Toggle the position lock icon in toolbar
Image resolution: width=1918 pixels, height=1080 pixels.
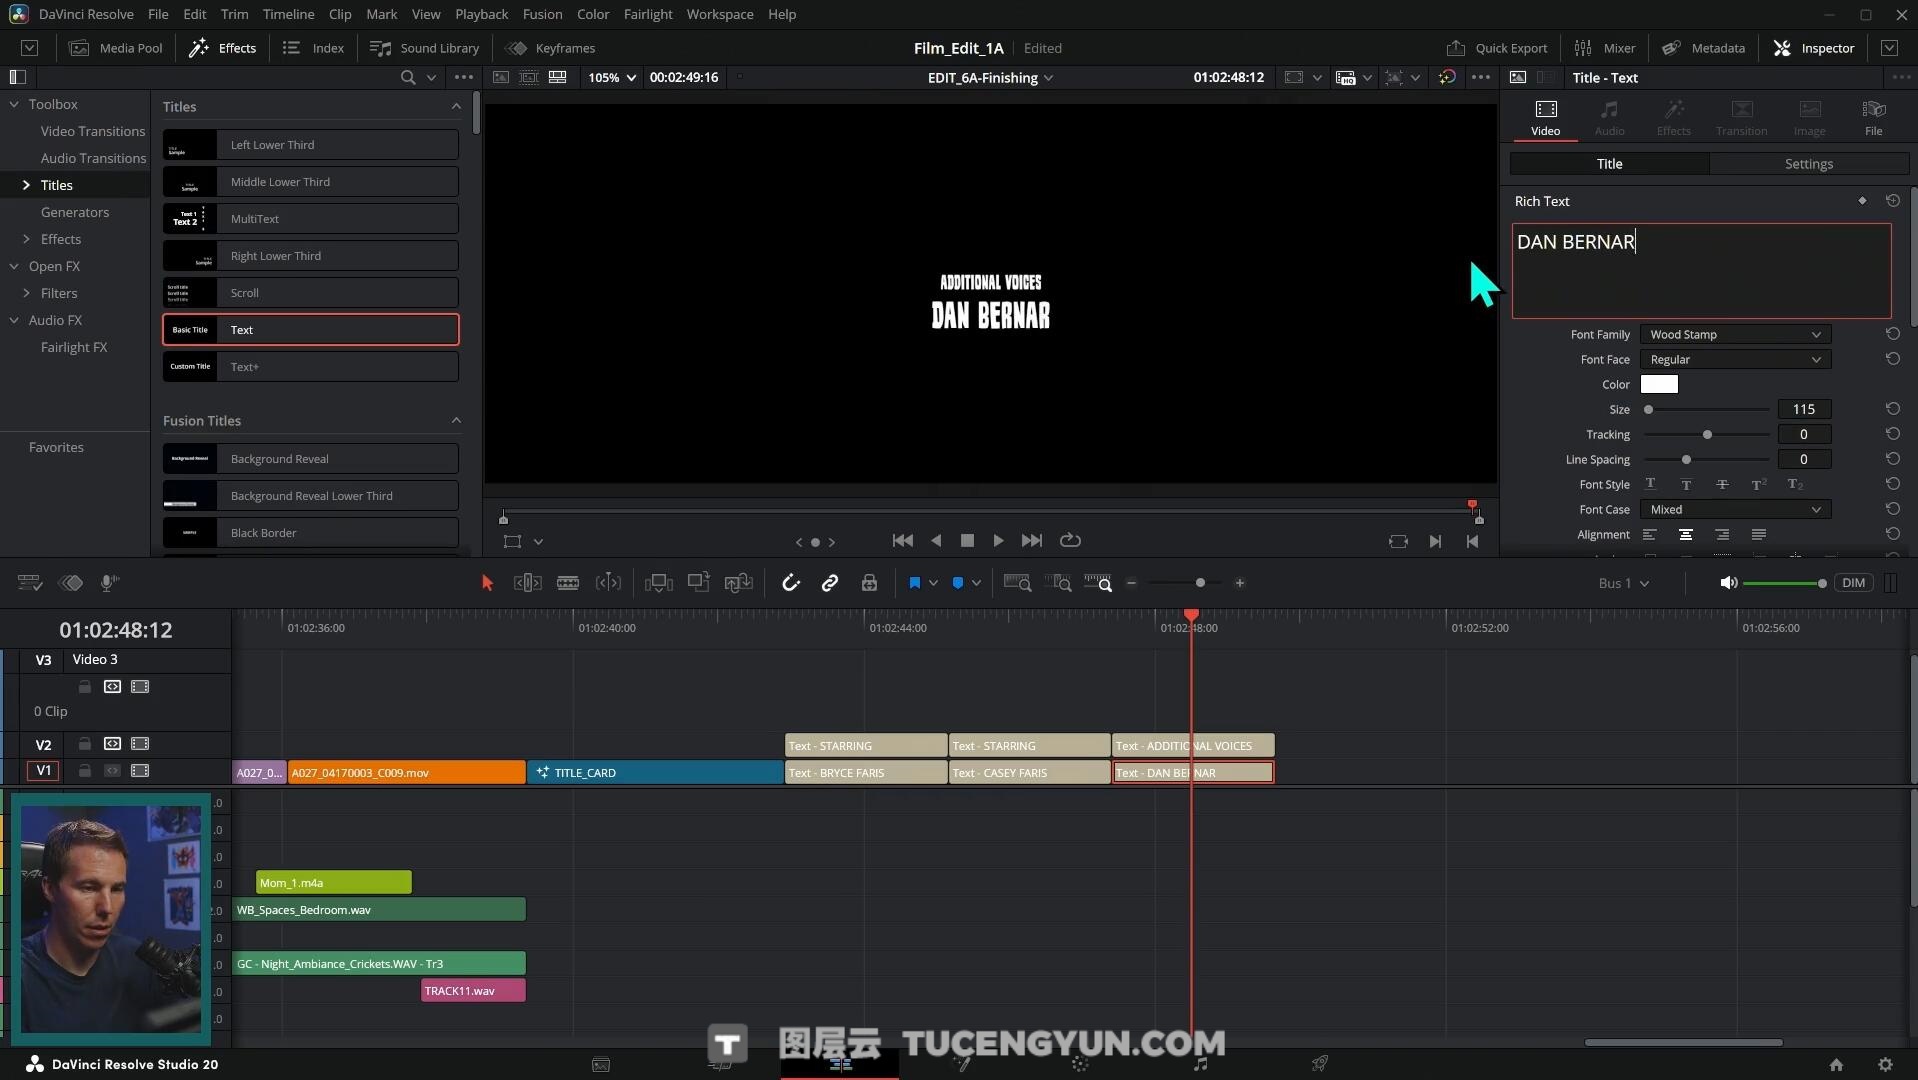point(869,583)
